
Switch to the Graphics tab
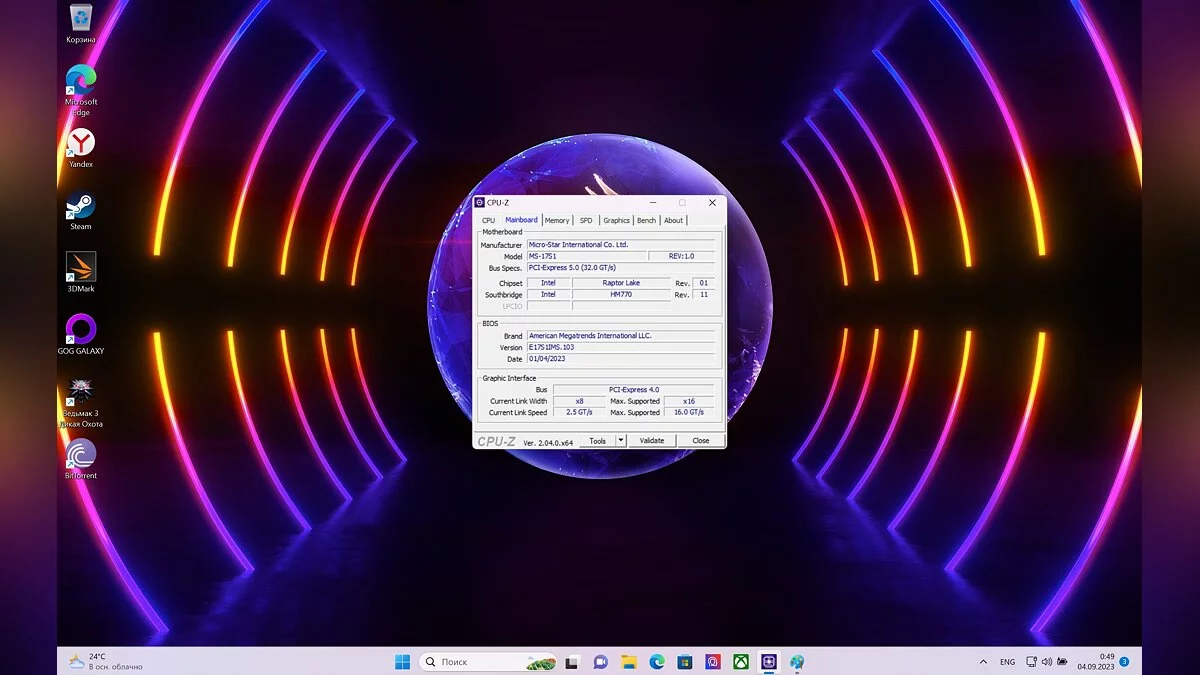point(616,220)
